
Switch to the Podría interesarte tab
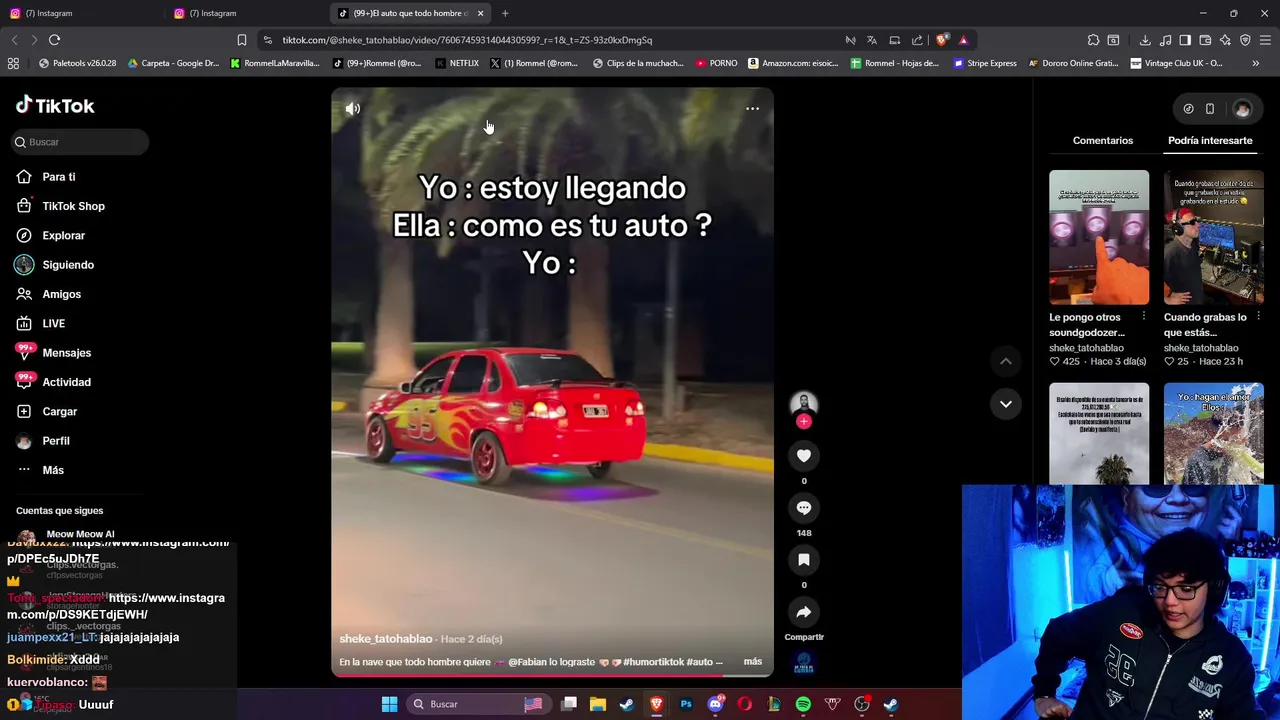[1210, 140]
